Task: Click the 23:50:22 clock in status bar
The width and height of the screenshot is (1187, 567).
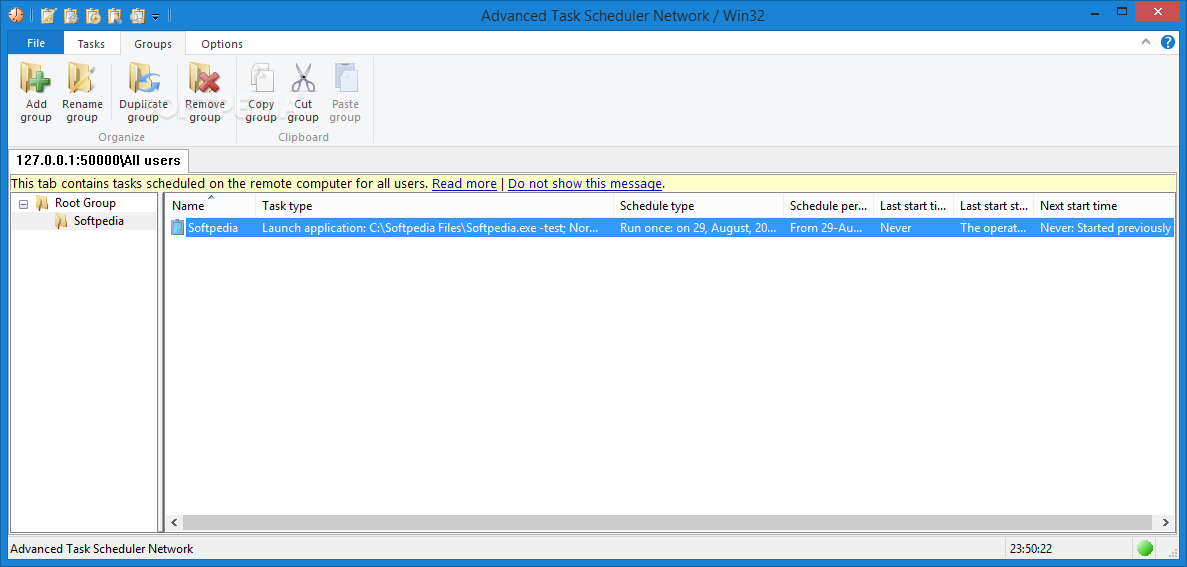Action: point(1031,549)
